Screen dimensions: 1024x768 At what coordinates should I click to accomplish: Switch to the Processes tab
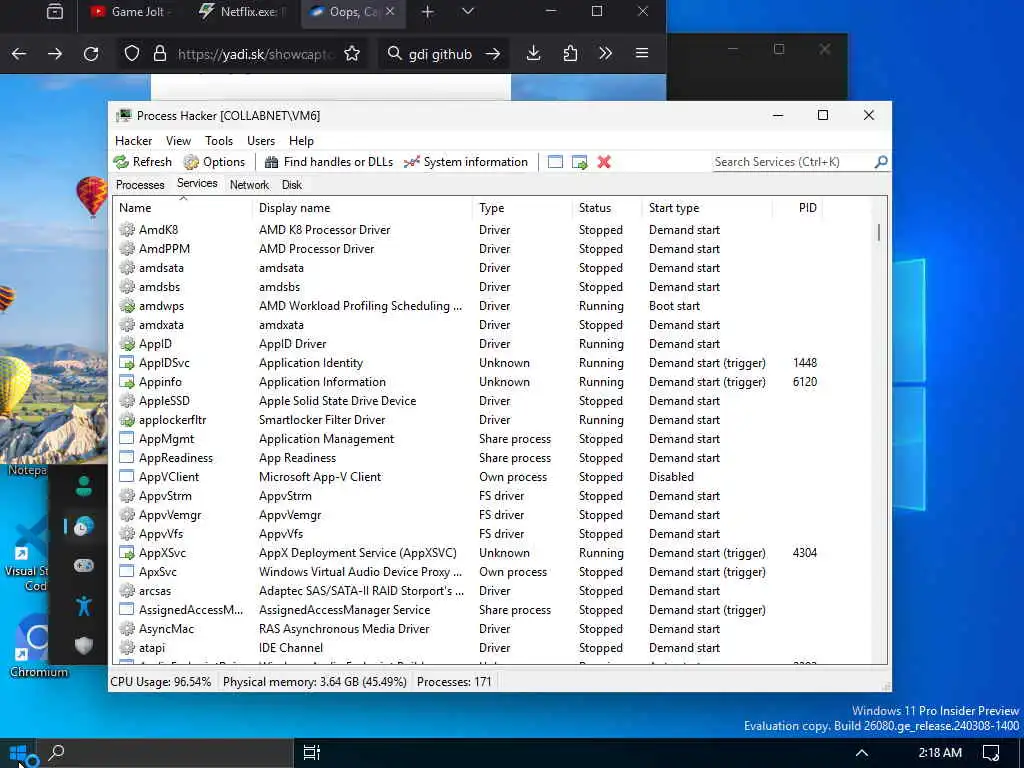[140, 185]
